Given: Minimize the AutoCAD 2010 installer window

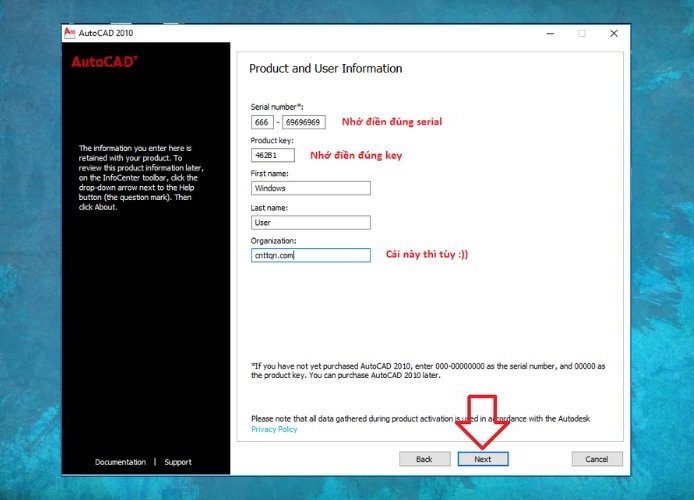Looking at the screenshot, I should (549, 33).
